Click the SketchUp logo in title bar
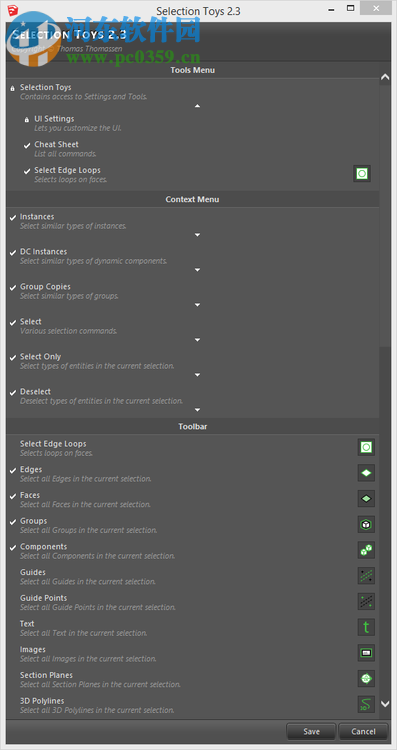Image resolution: width=397 pixels, height=750 pixels. (12, 10)
